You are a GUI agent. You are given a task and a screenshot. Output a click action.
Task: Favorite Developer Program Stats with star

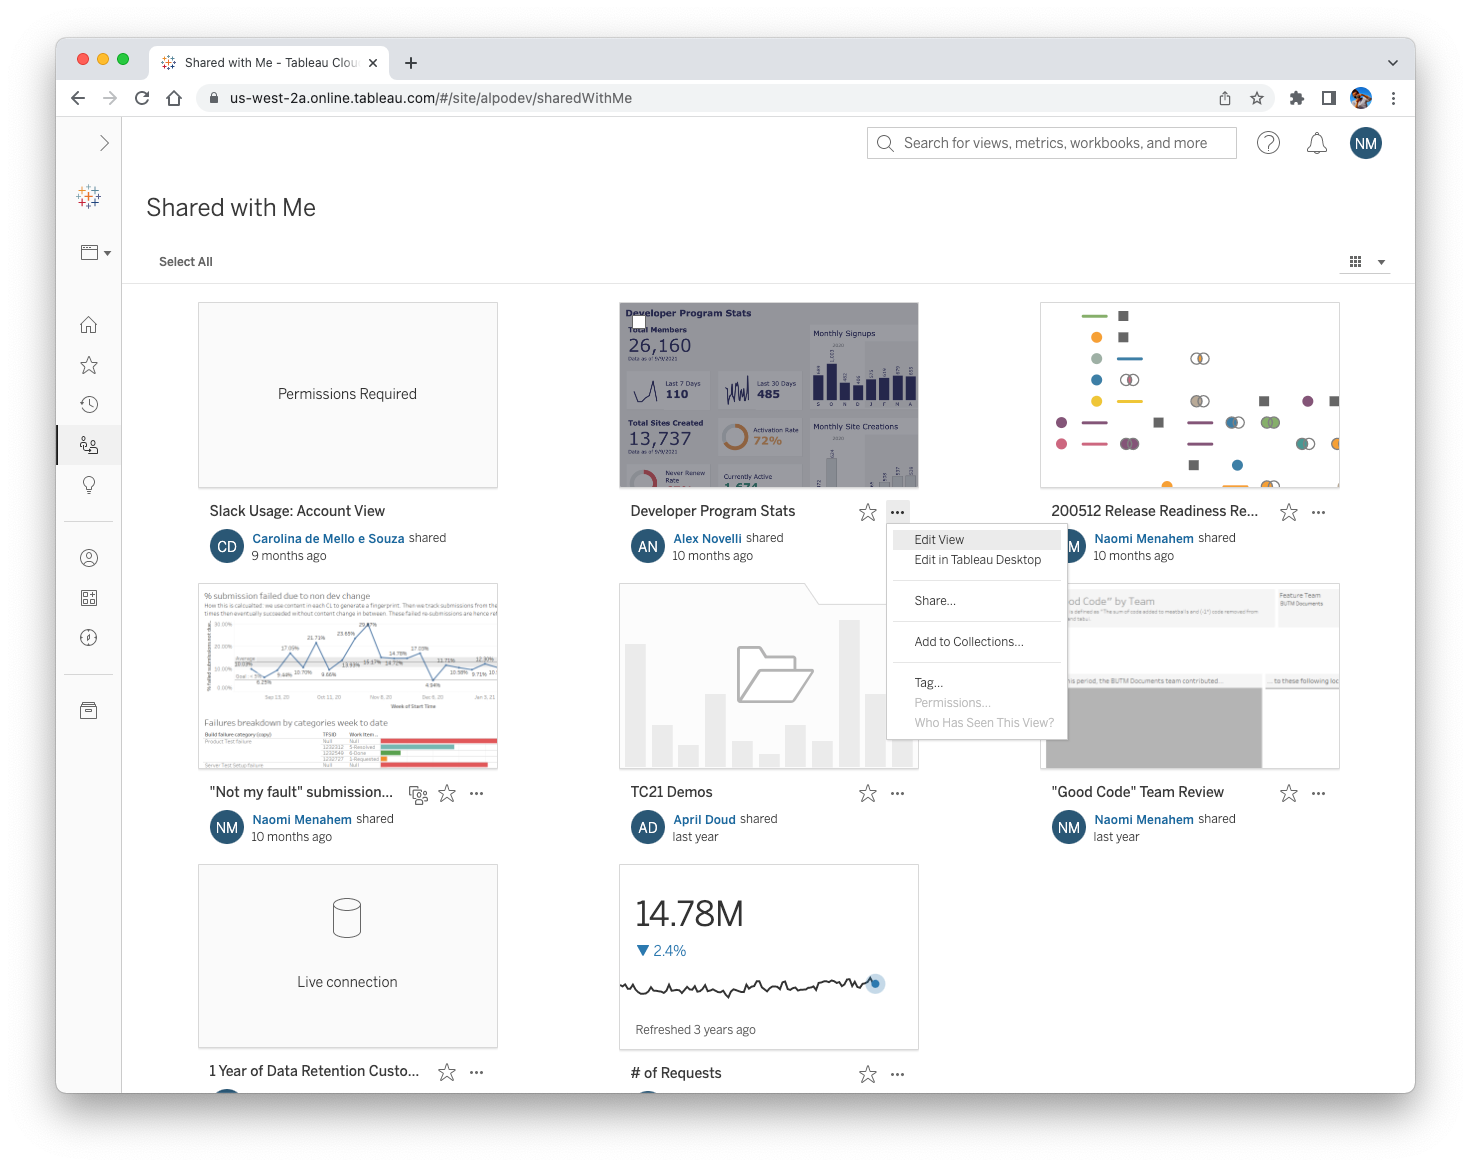[868, 513]
